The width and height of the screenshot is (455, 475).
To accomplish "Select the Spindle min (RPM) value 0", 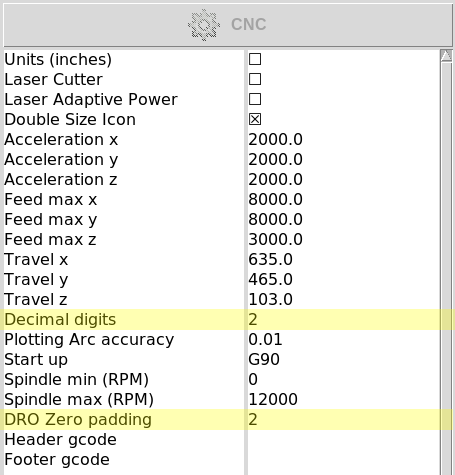I will point(253,379).
